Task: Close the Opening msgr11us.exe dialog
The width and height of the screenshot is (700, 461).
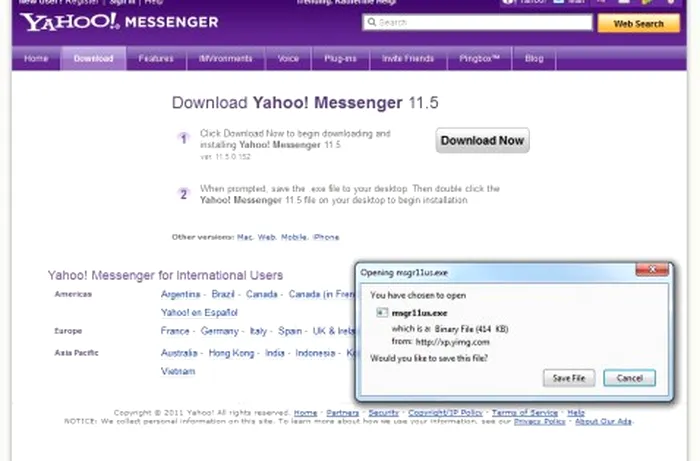Action: point(652,269)
